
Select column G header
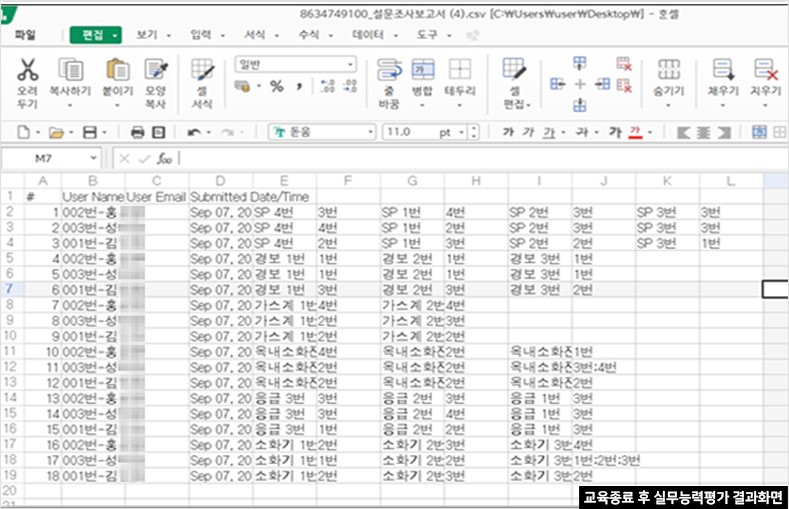click(x=412, y=181)
